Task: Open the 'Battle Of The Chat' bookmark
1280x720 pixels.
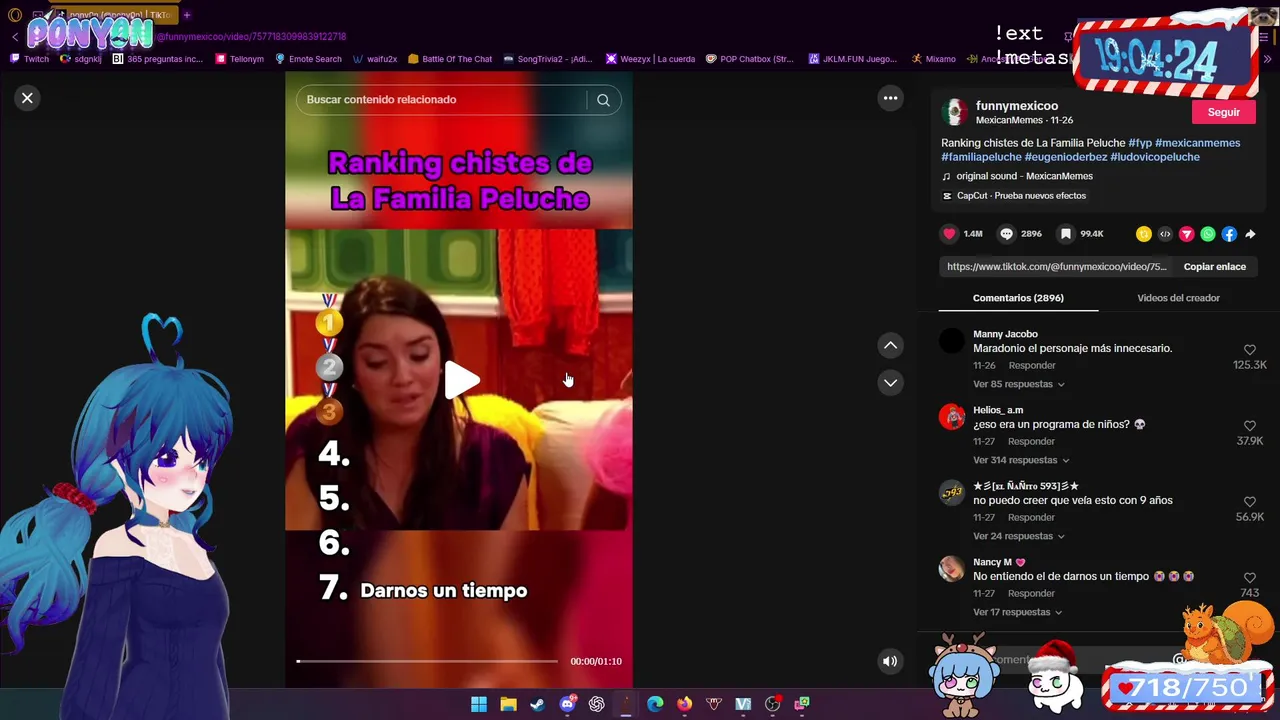Action: click(x=450, y=59)
